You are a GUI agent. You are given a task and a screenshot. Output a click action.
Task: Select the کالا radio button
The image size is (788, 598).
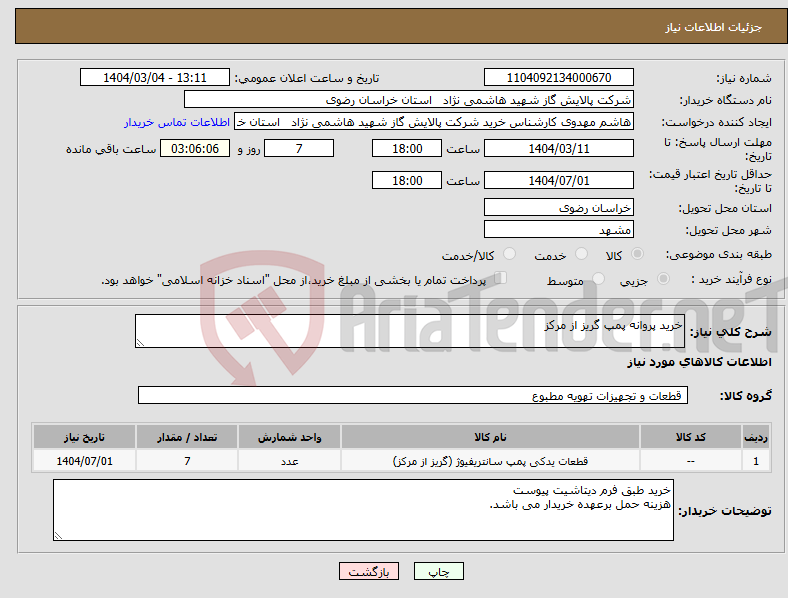[637, 254]
